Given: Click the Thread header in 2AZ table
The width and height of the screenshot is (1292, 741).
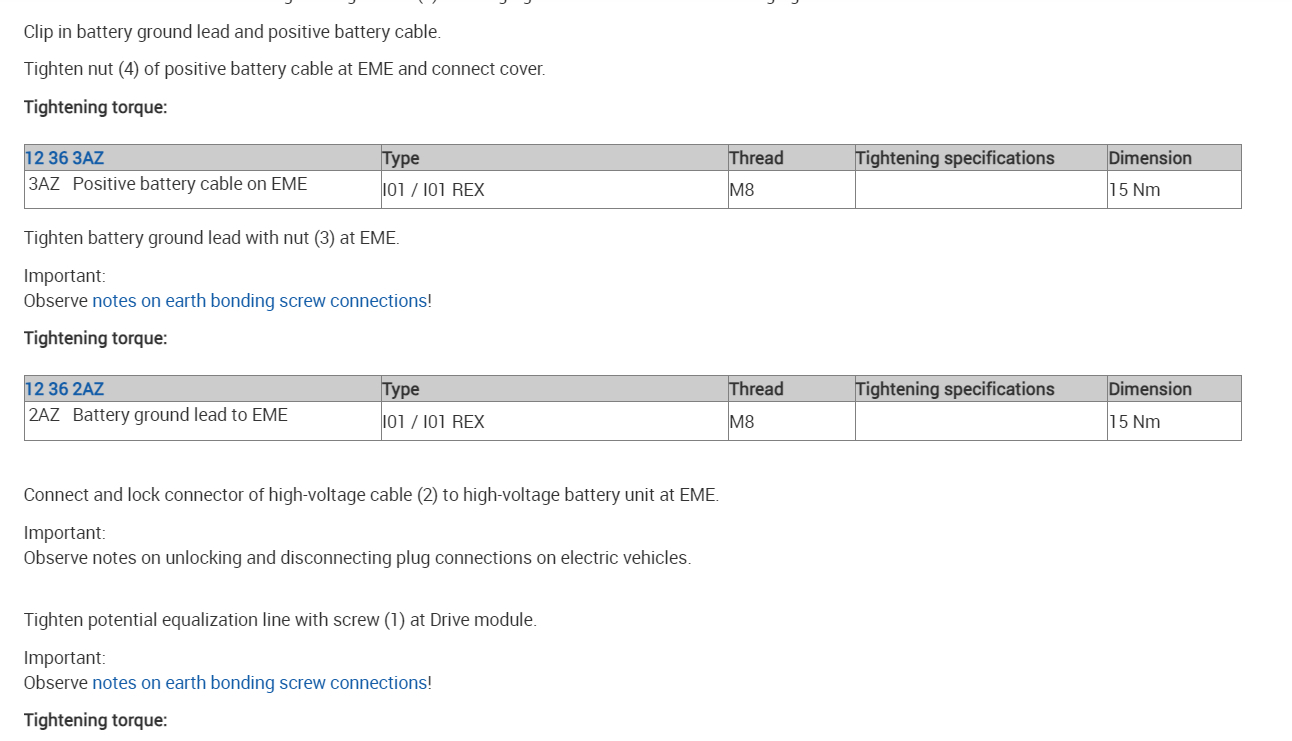Looking at the screenshot, I should point(756,389).
